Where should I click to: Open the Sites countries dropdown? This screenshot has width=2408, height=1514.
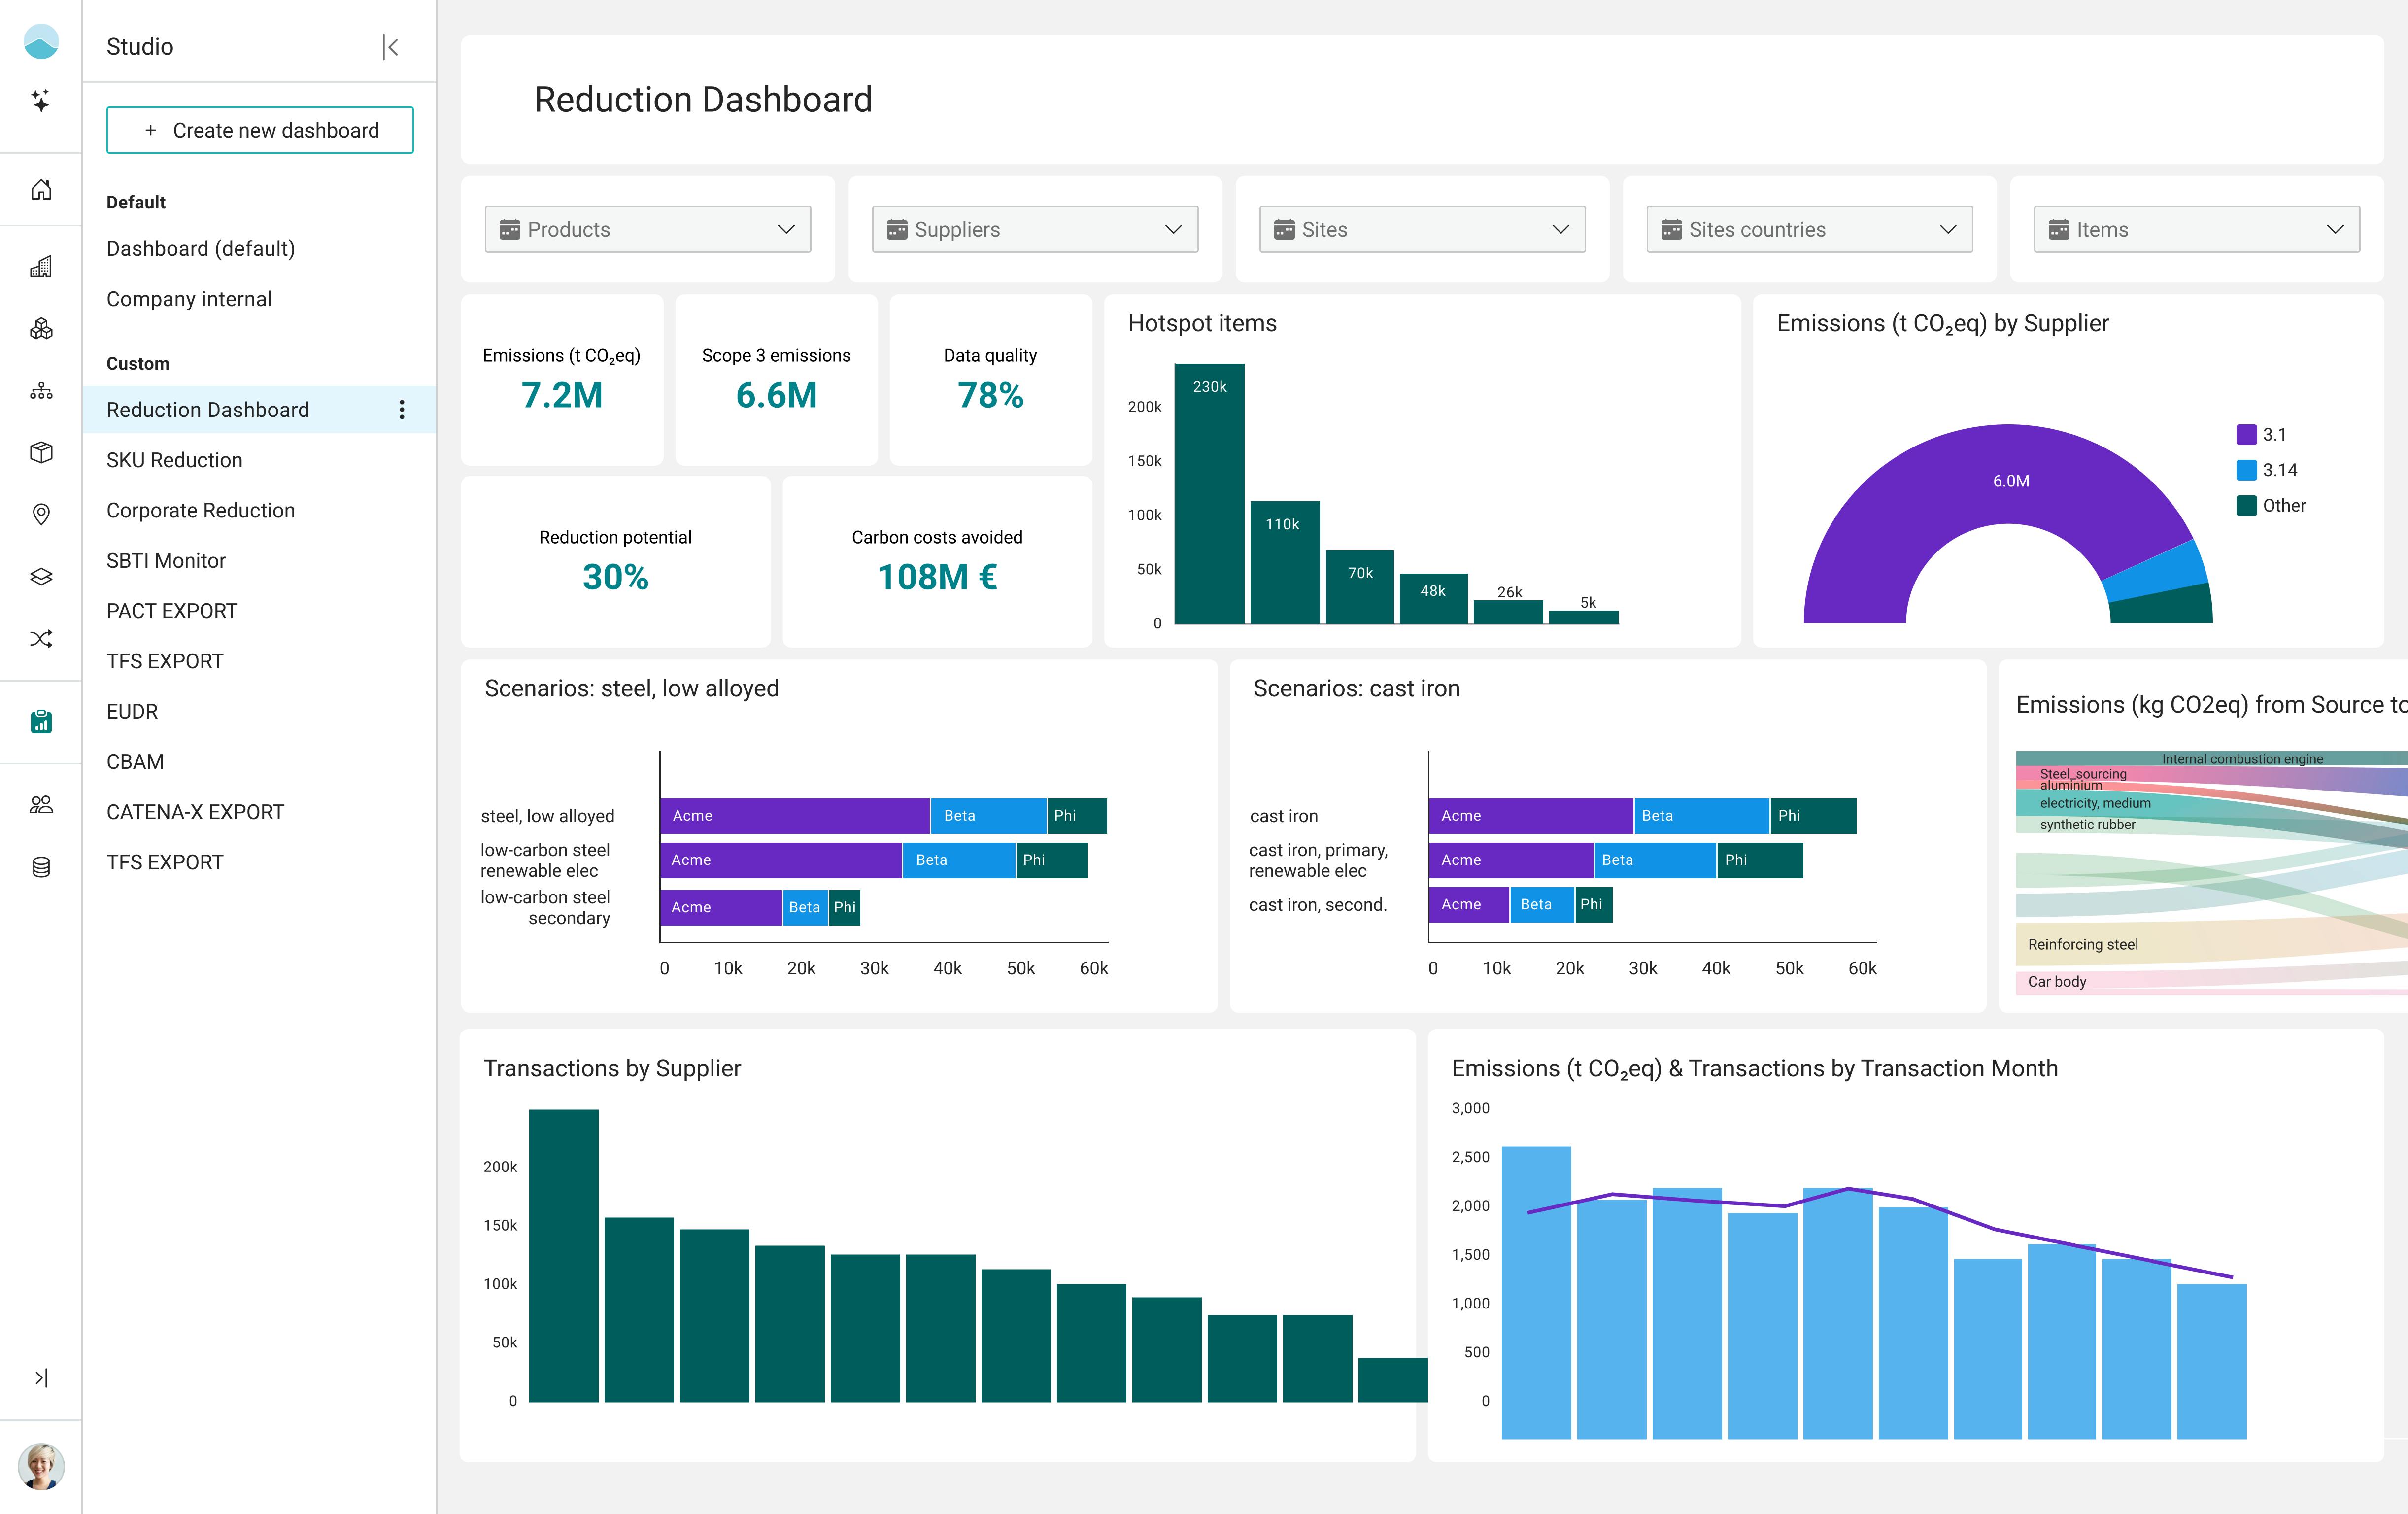(1808, 230)
